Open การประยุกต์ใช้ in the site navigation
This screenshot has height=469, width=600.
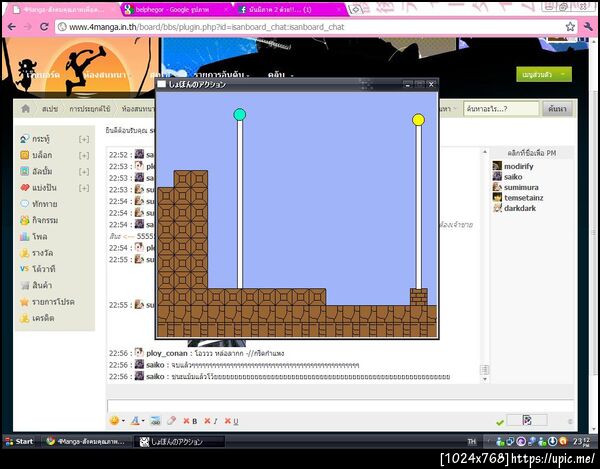click(90, 109)
